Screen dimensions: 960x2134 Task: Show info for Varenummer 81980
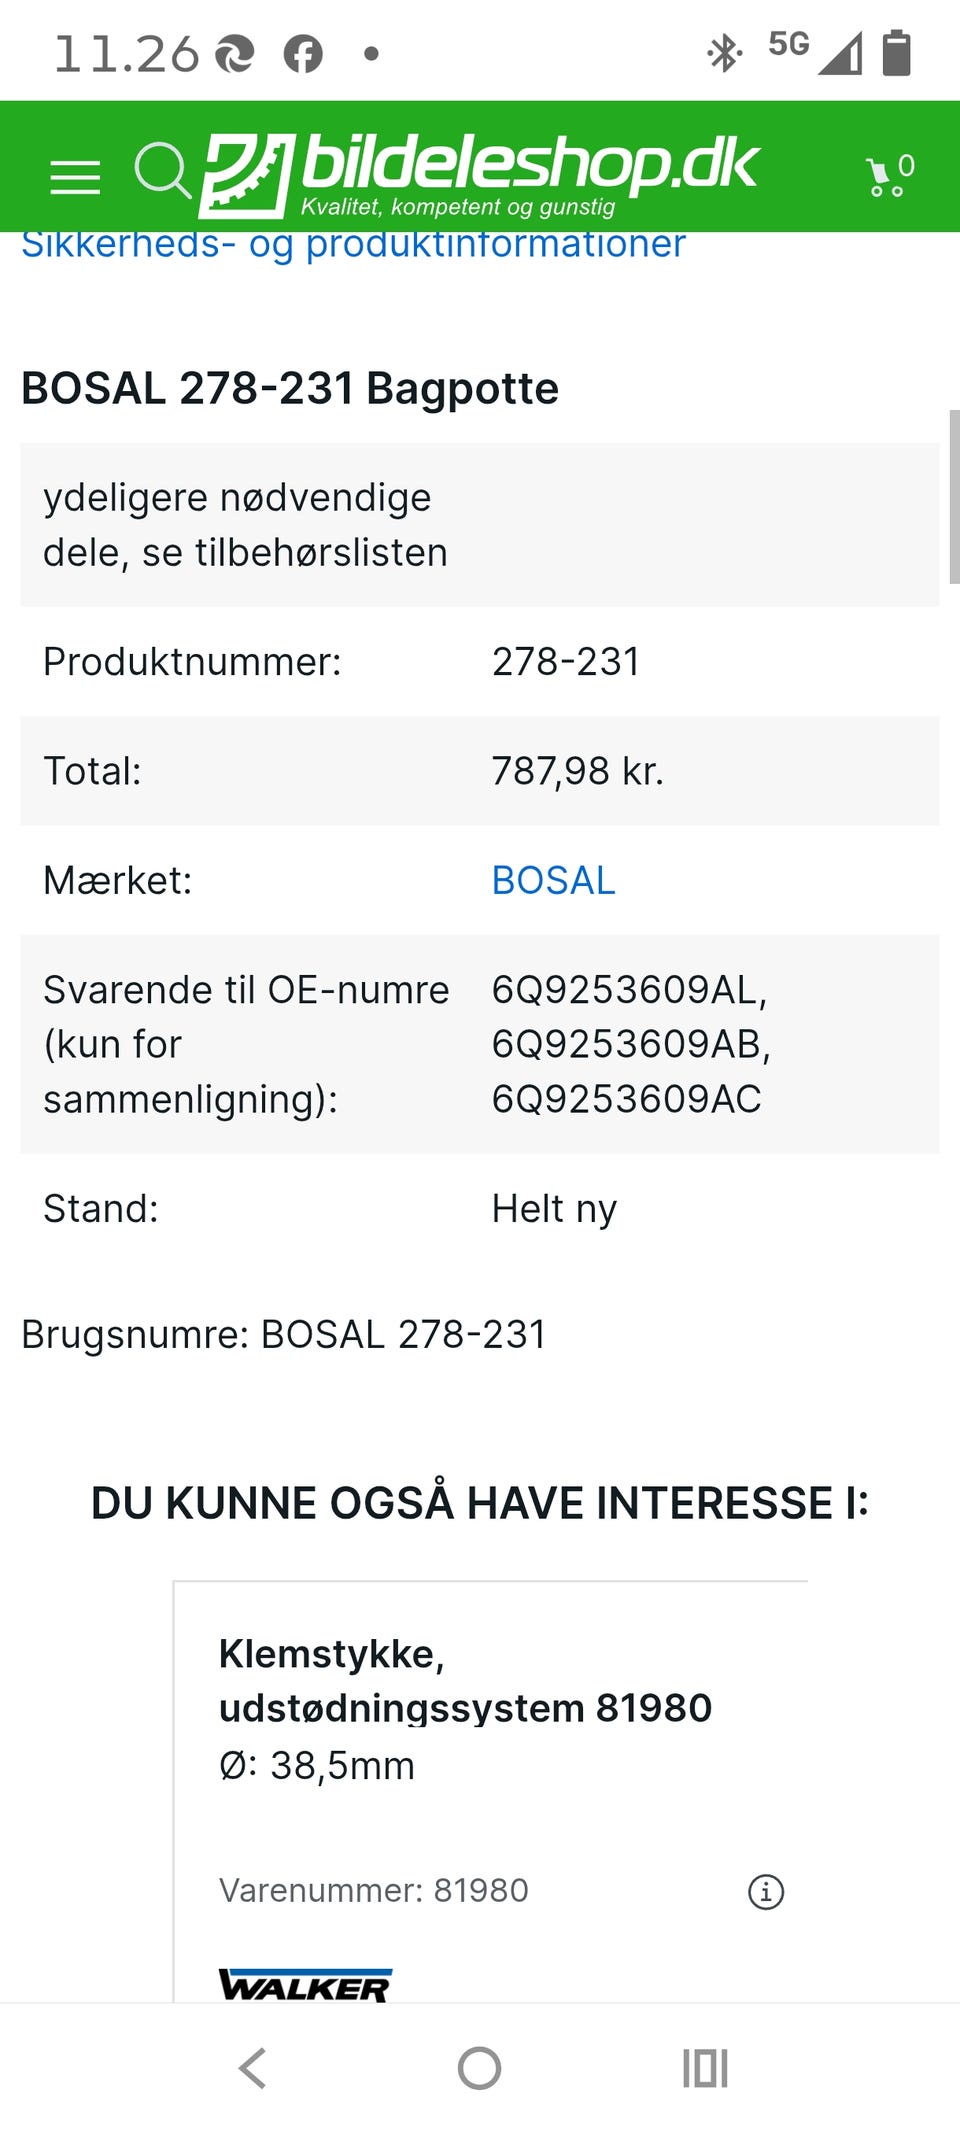pos(766,1891)
